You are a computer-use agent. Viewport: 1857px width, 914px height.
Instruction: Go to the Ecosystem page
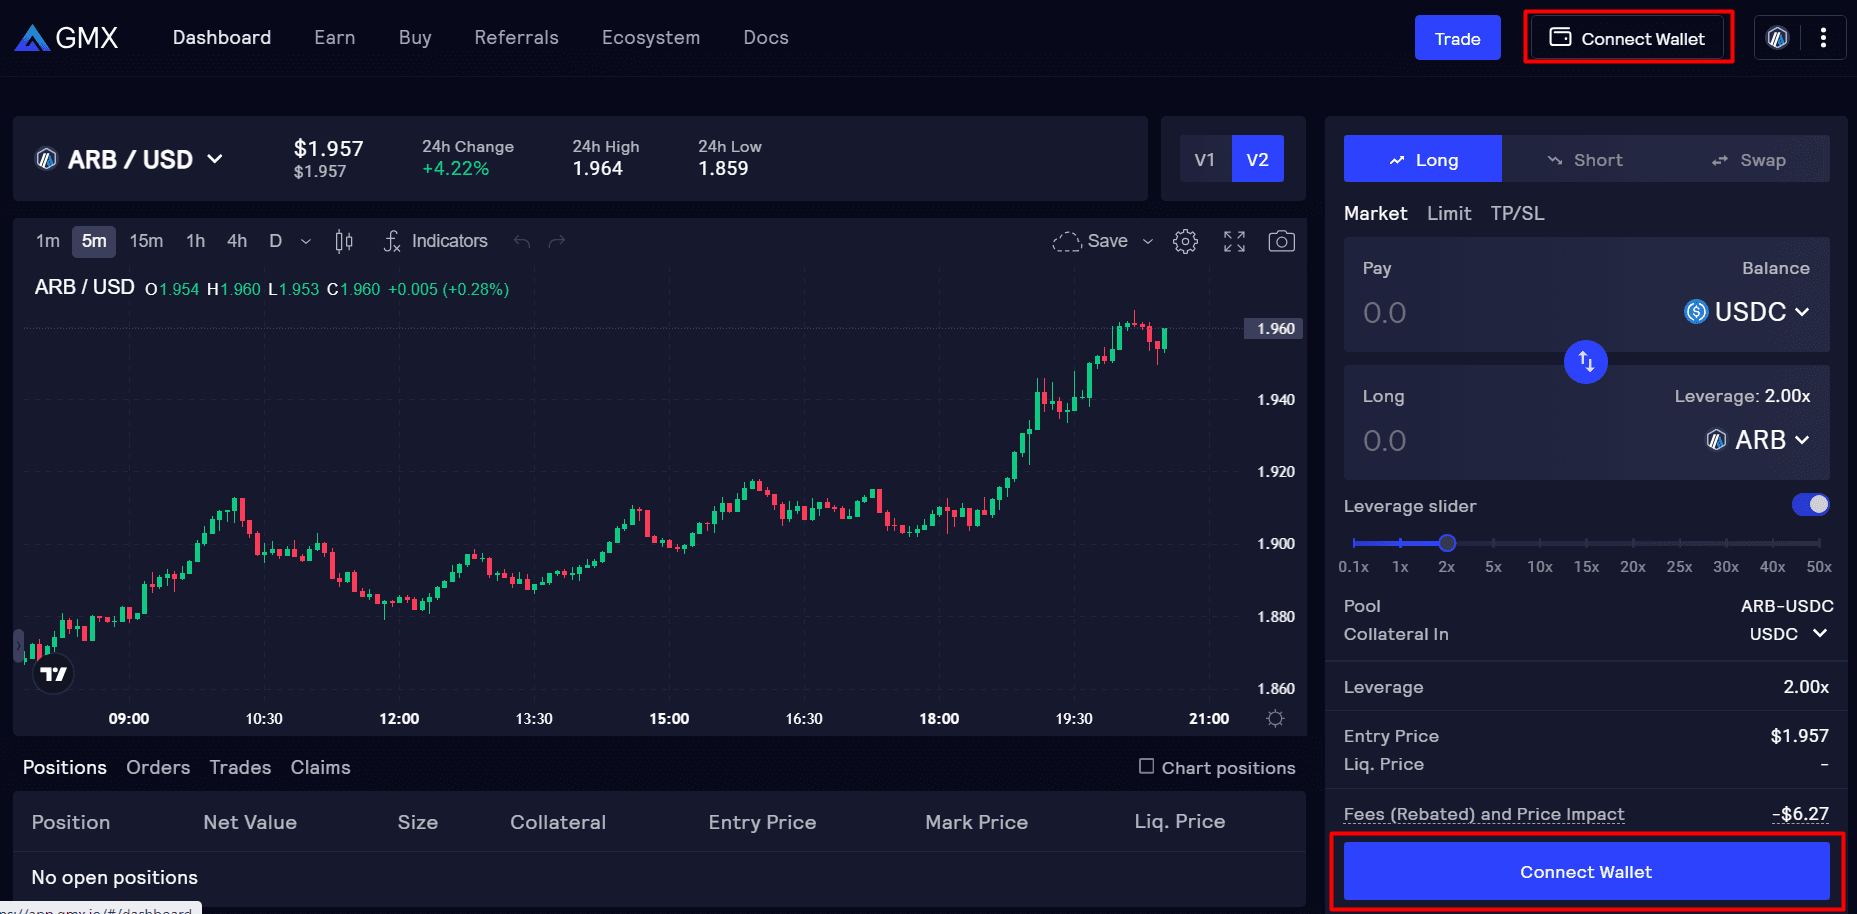point(651,38)
